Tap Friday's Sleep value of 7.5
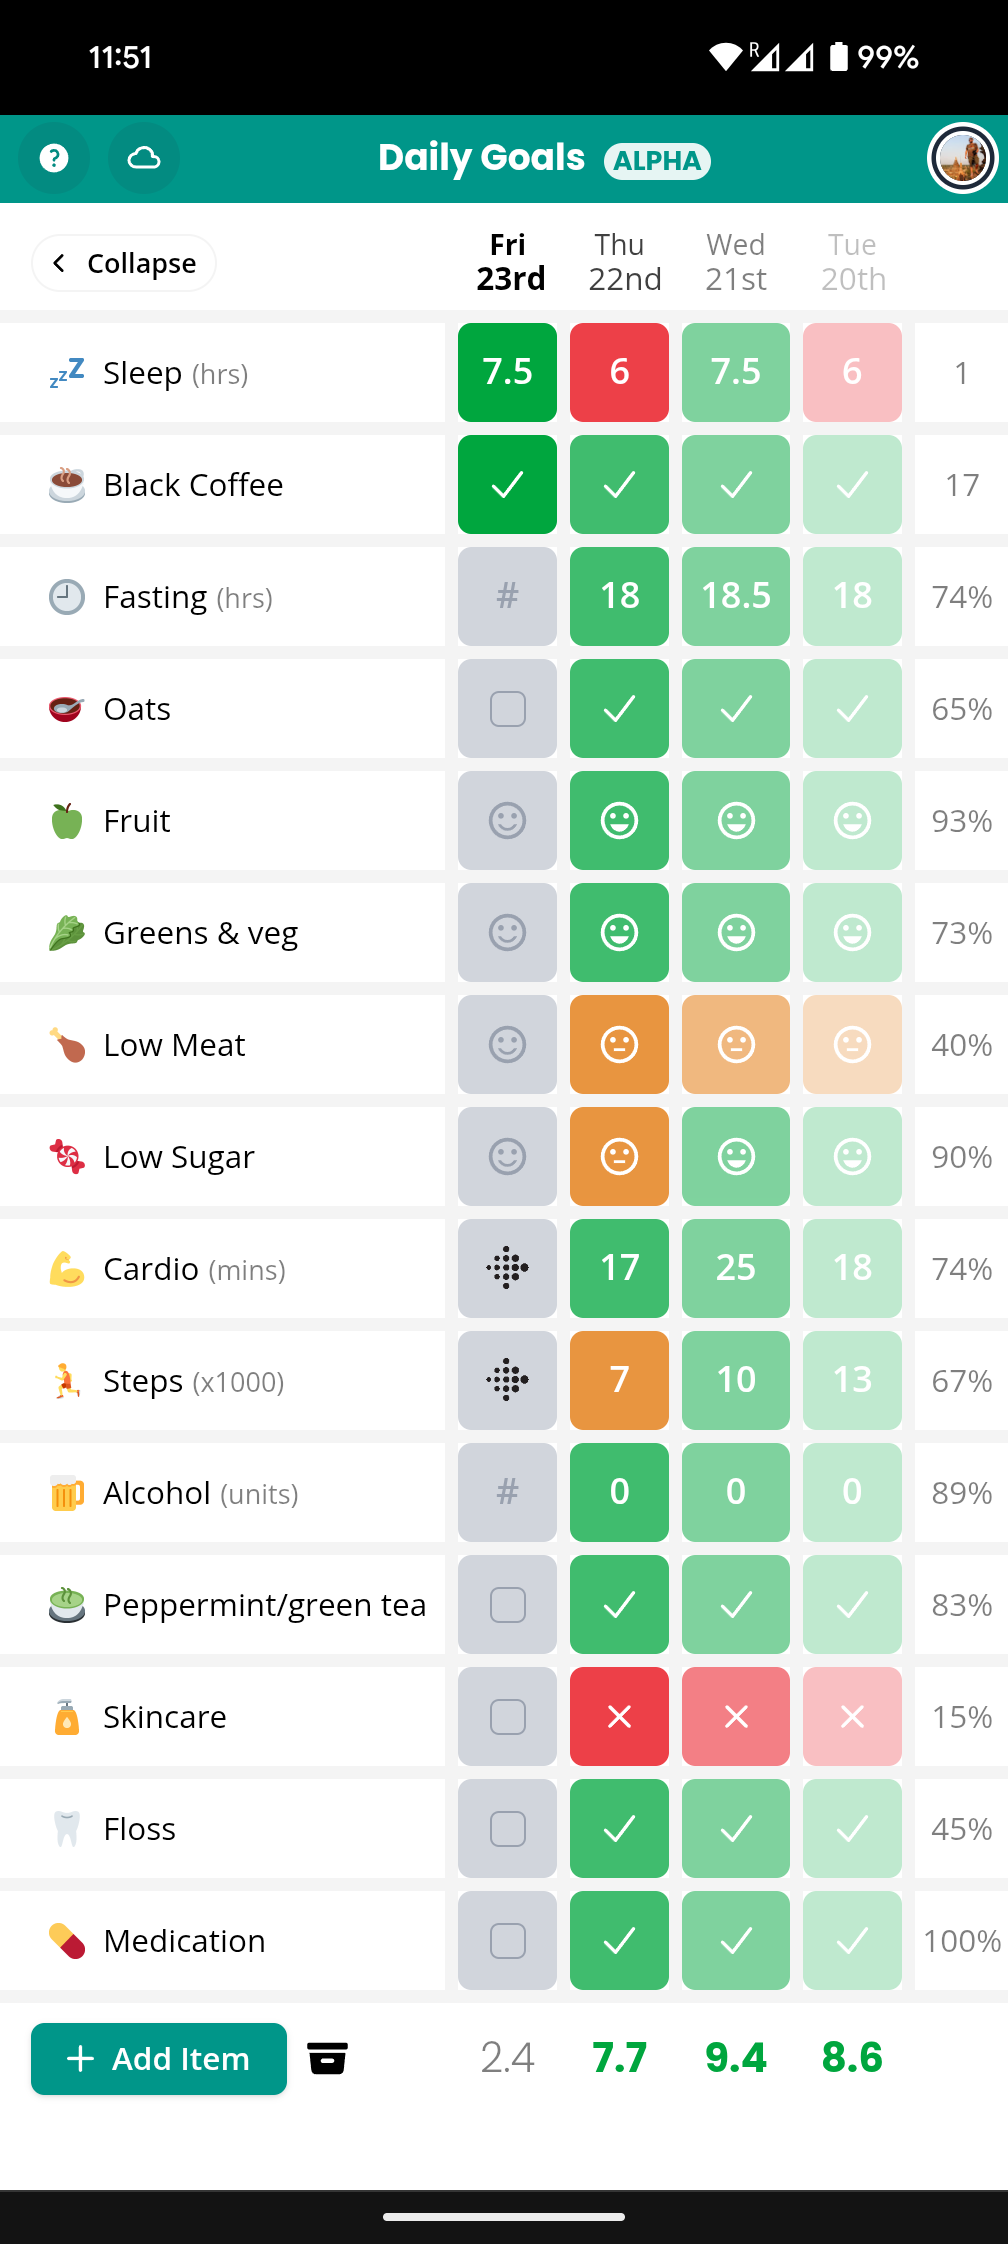1008x2244 pixels. click(506, 372)
